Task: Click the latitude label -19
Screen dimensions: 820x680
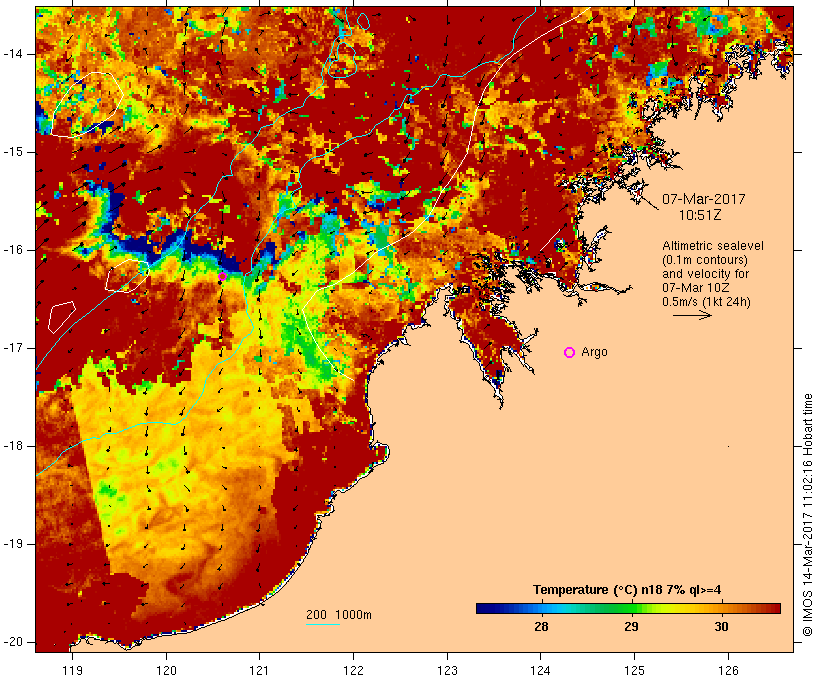Action: point(13,544)
